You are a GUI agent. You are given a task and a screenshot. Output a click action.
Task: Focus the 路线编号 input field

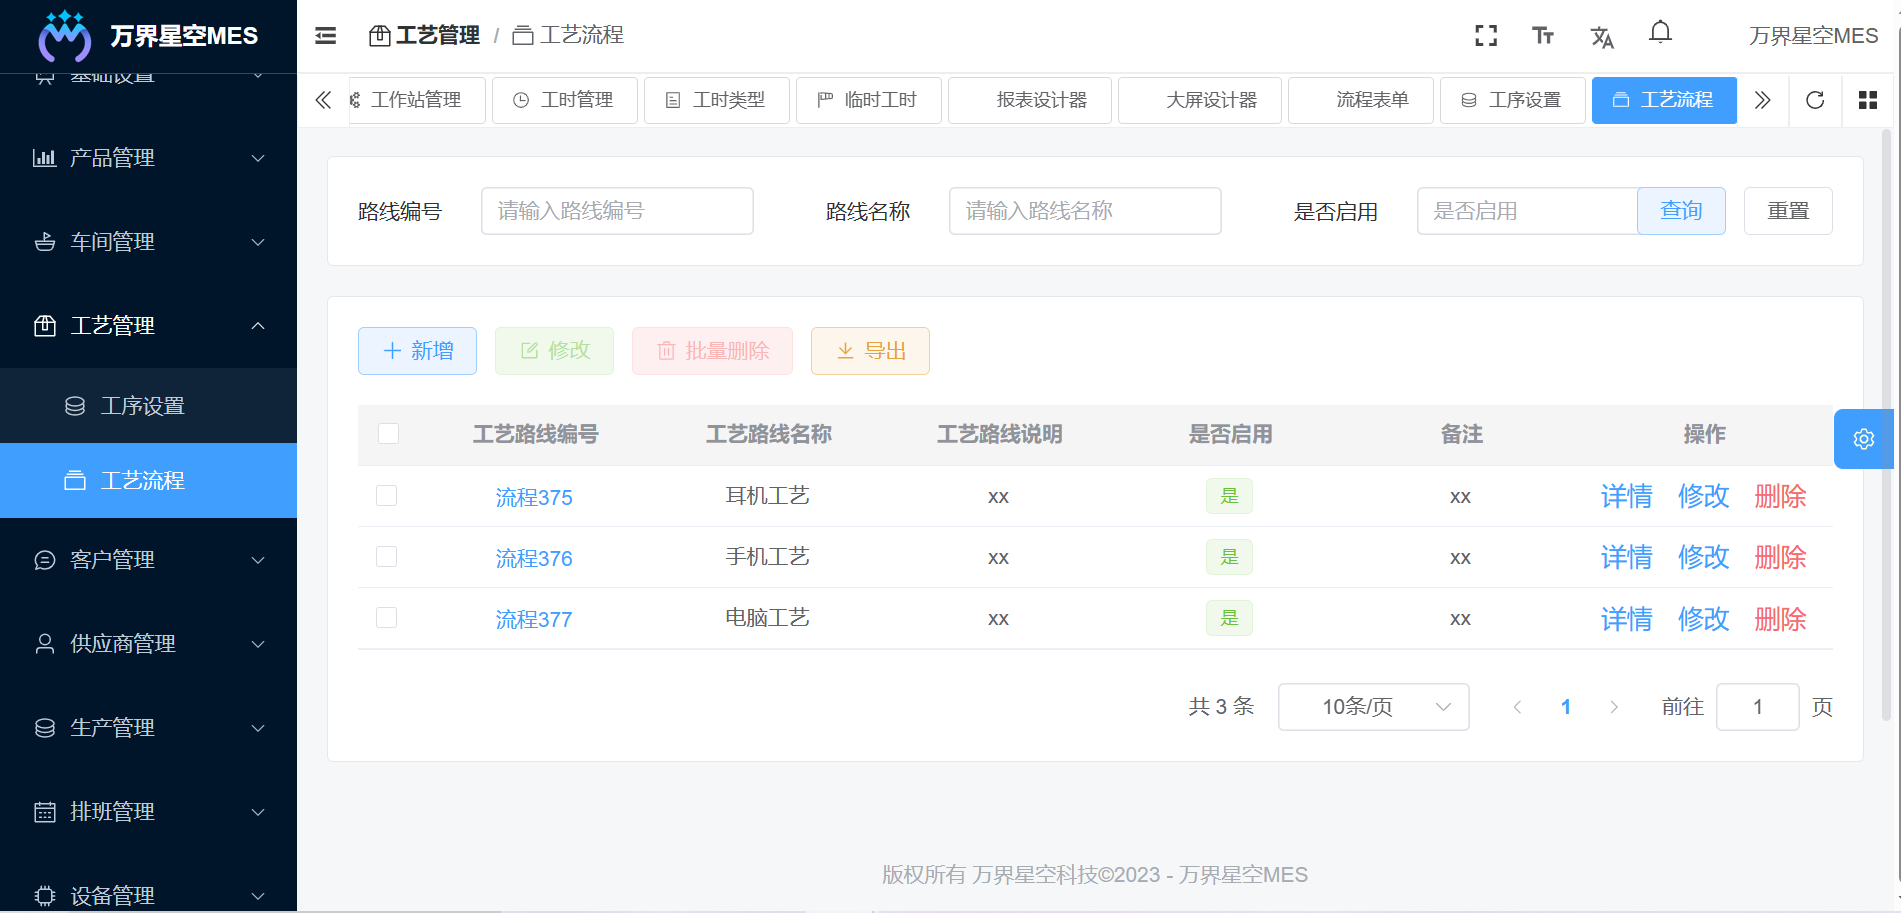tap(617, 211)
